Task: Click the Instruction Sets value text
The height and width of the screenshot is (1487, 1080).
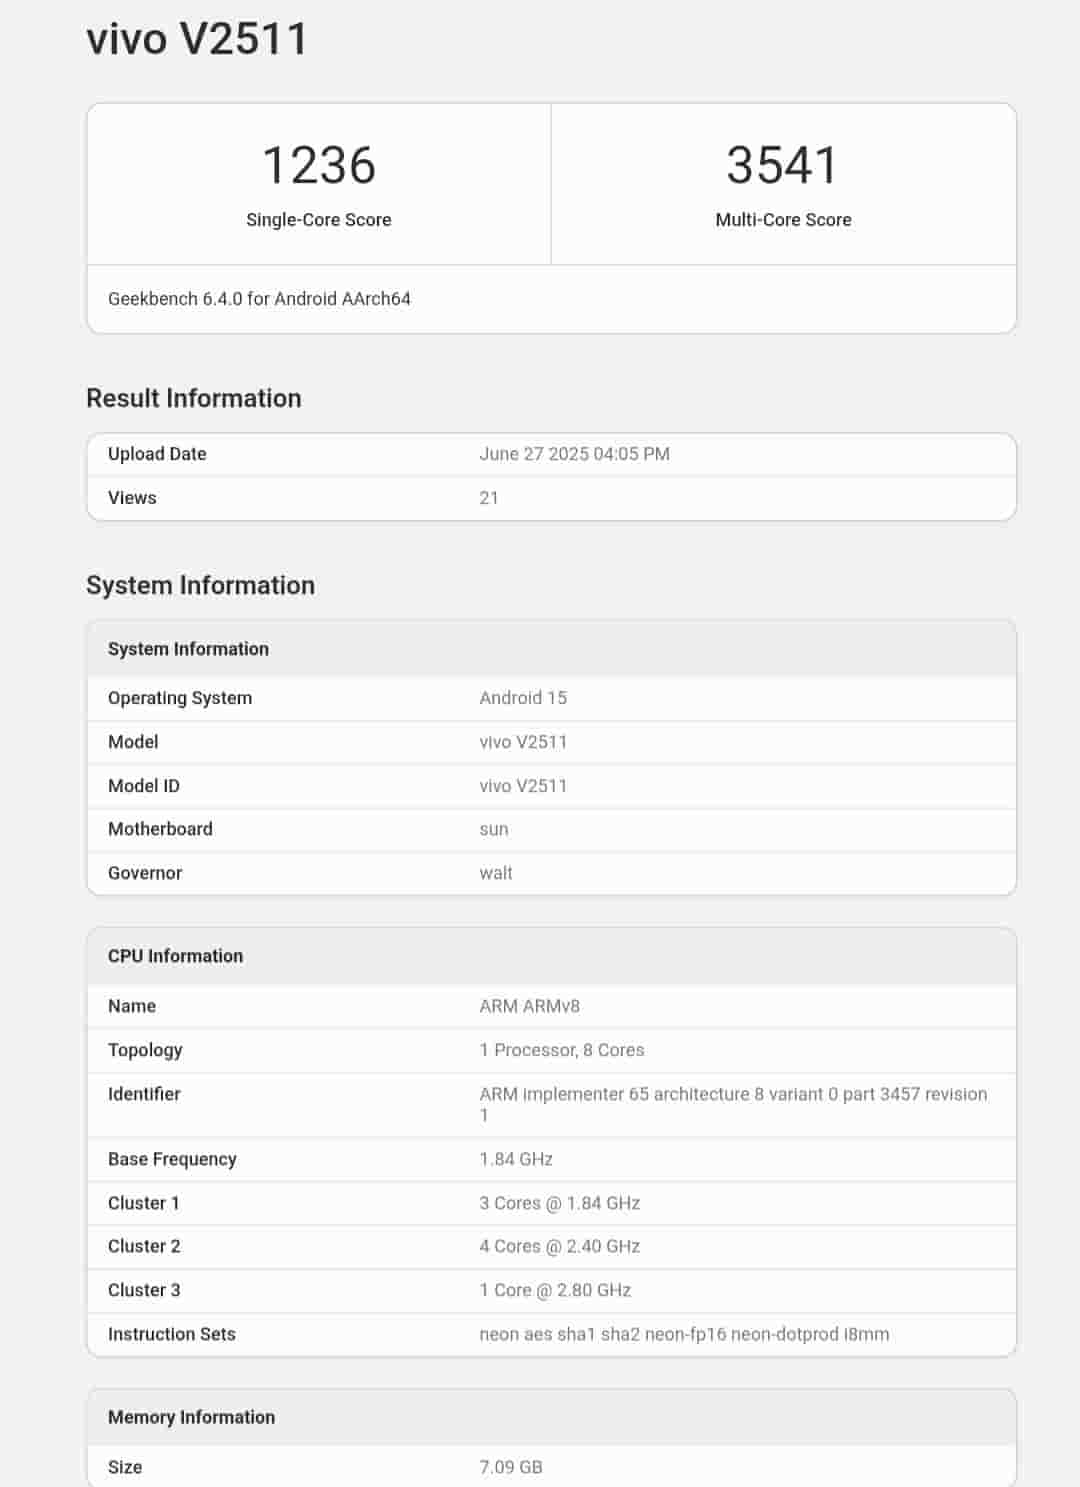Action: [x=684, y=1334]
